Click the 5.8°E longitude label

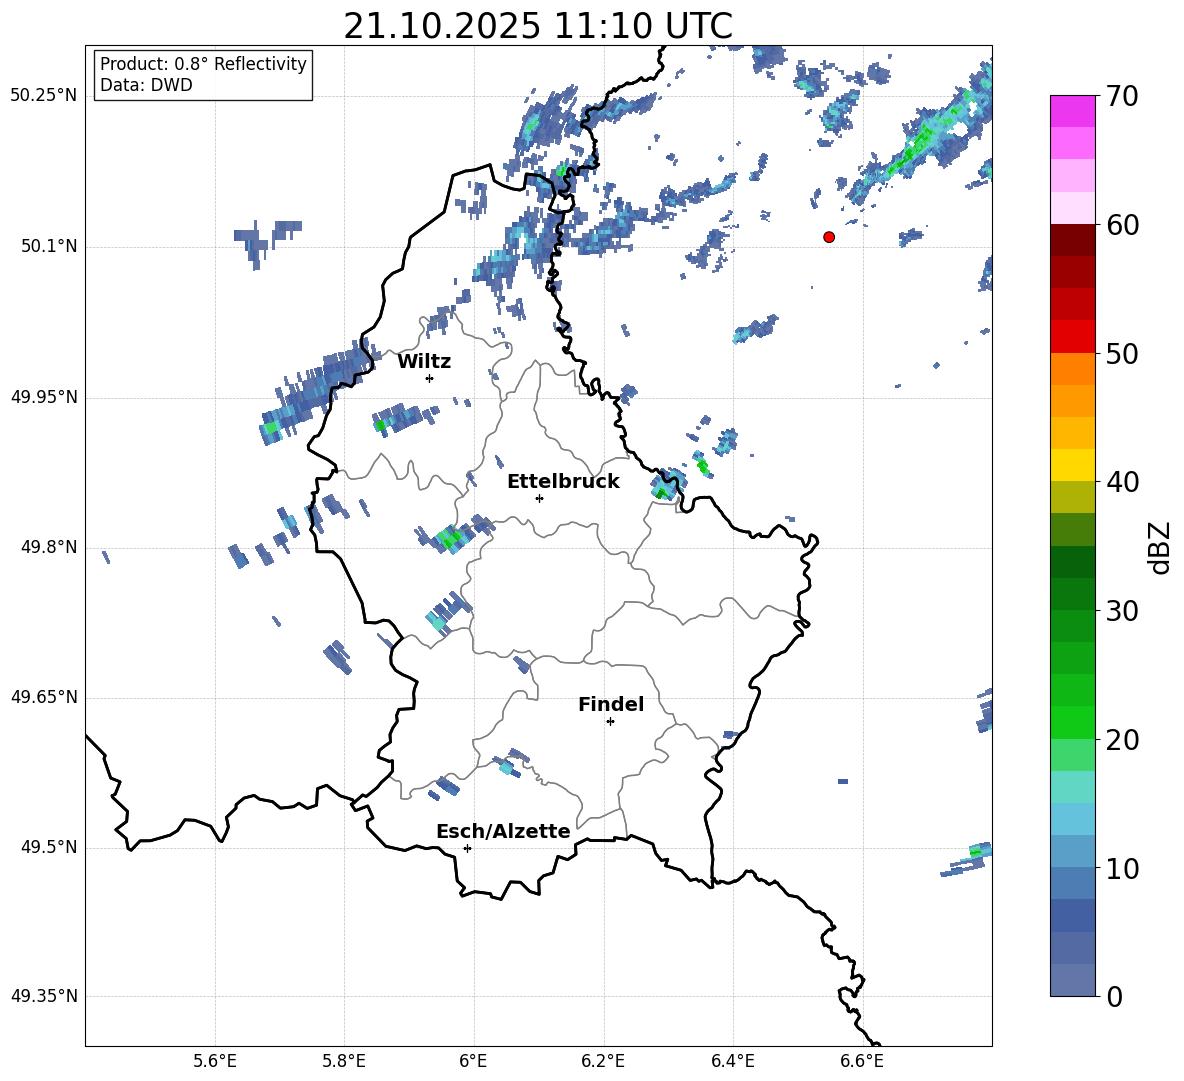344,1062
